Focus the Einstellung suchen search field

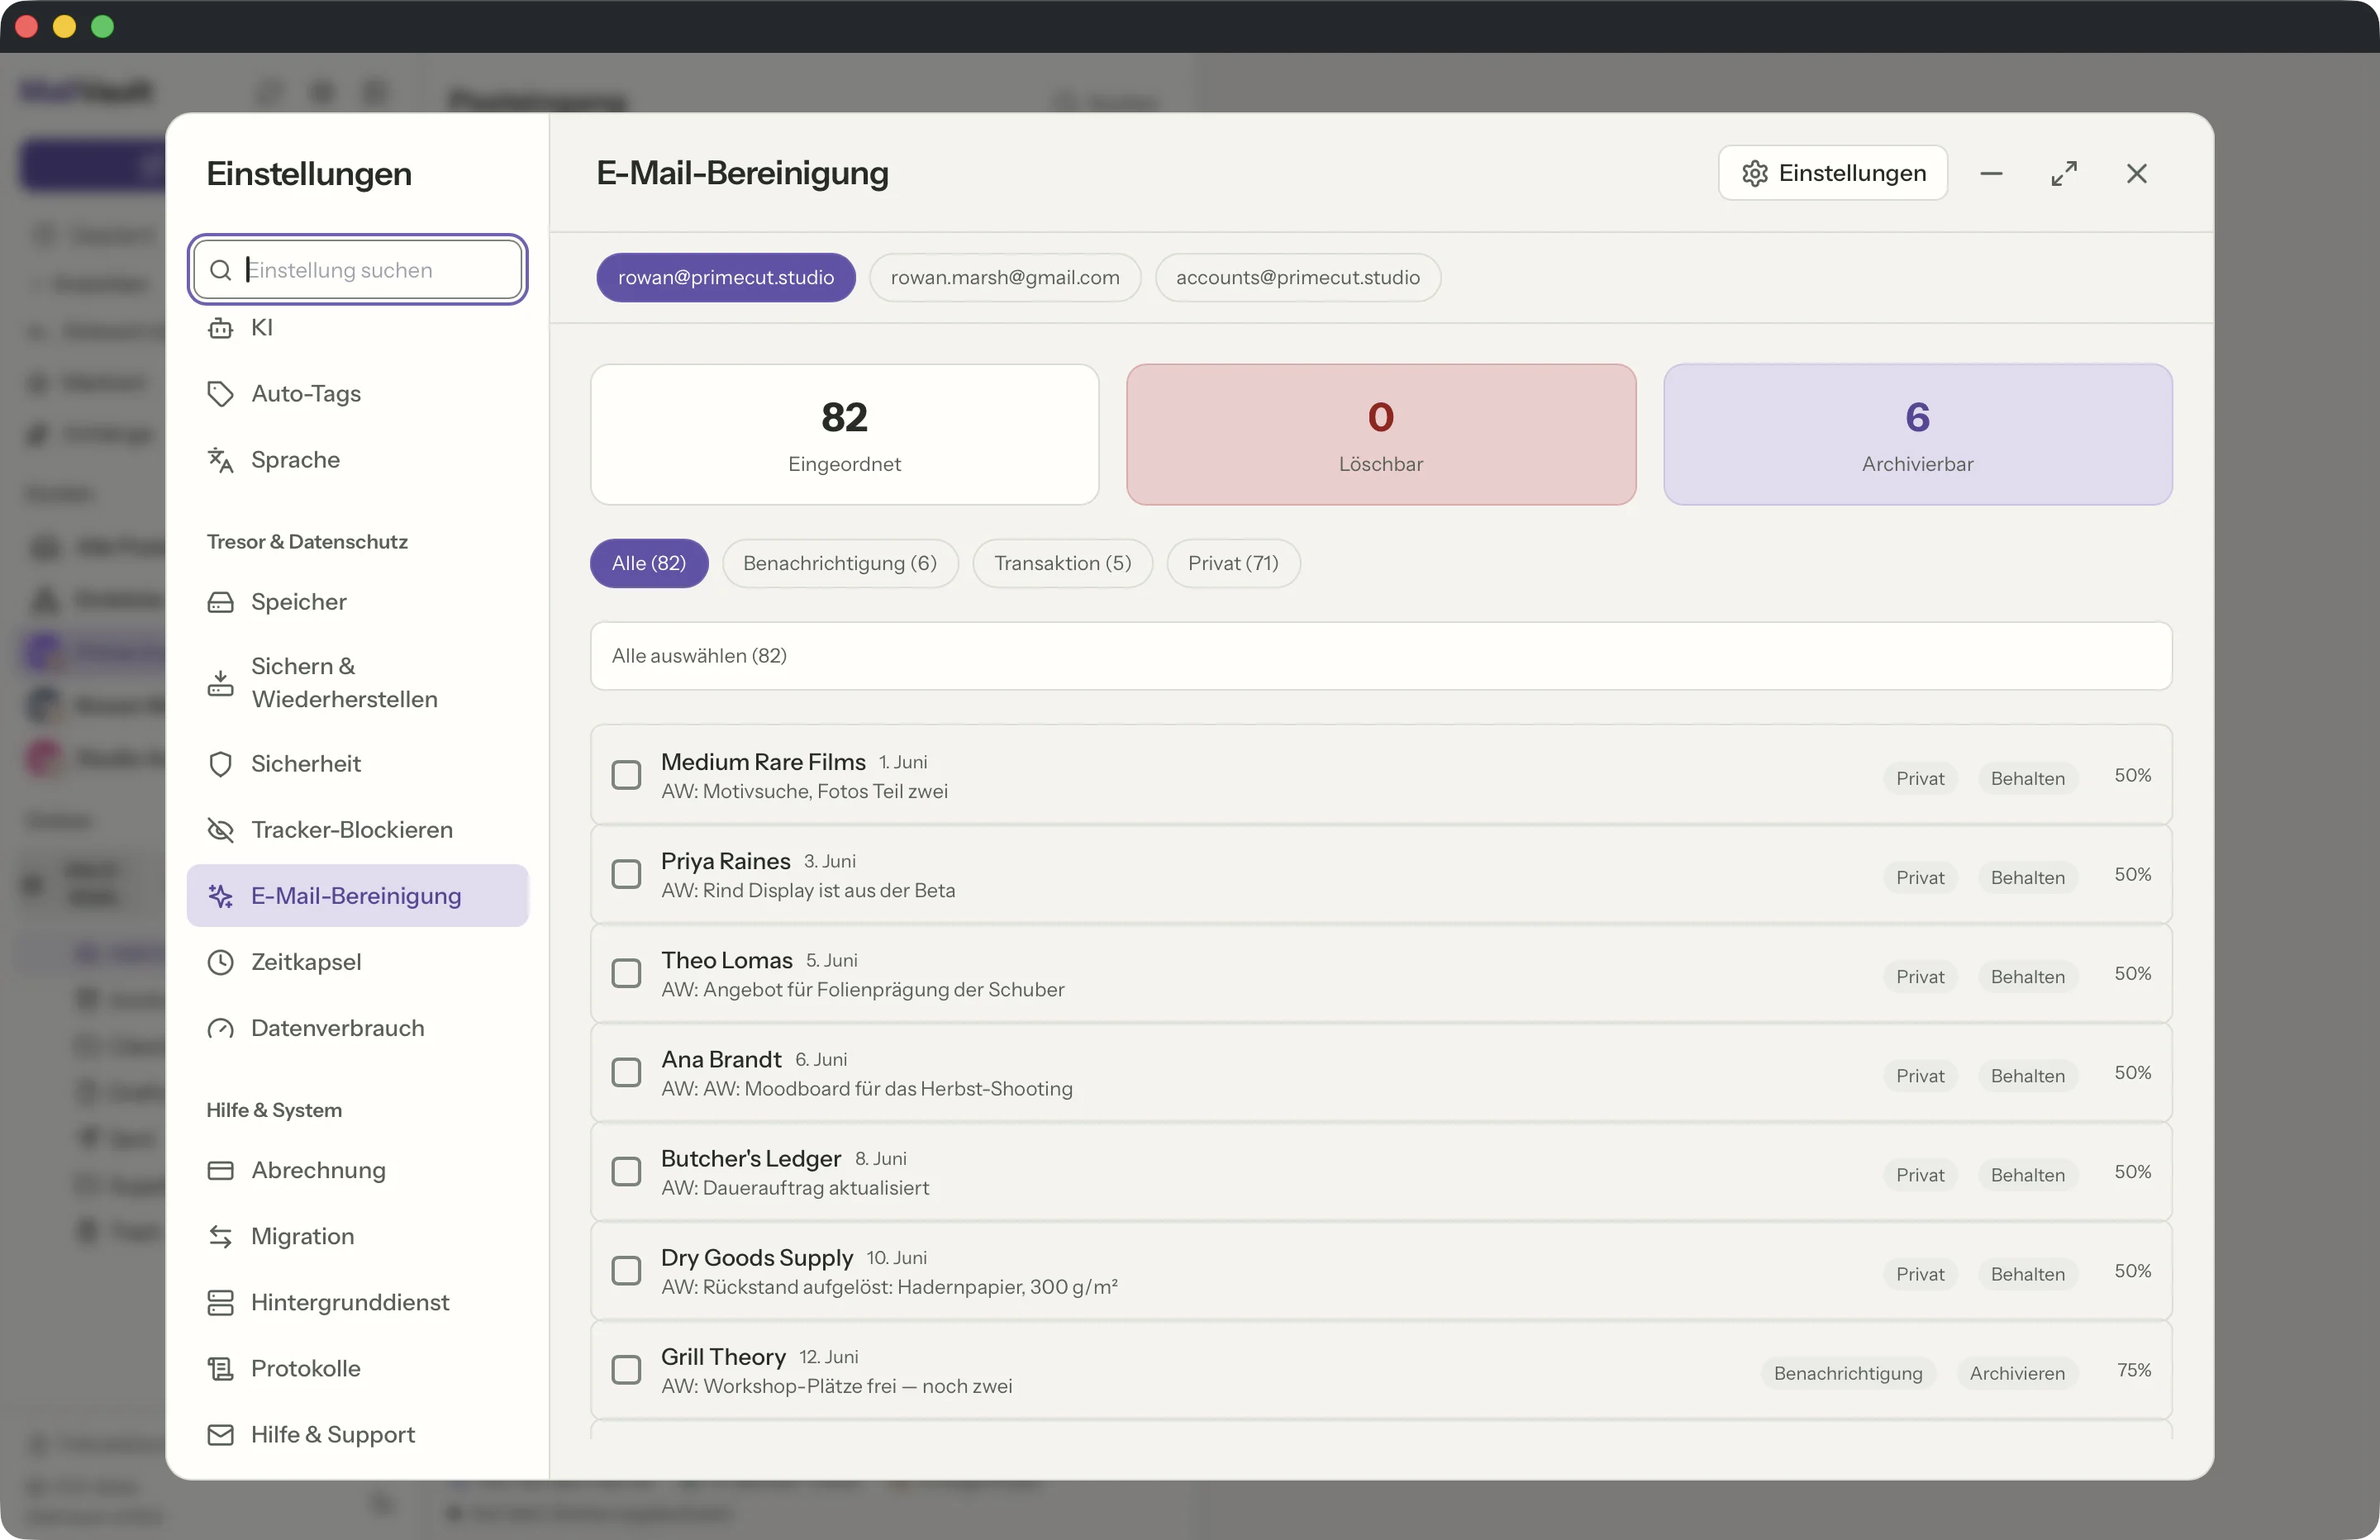pyautogui.click(x=358, y=269)
